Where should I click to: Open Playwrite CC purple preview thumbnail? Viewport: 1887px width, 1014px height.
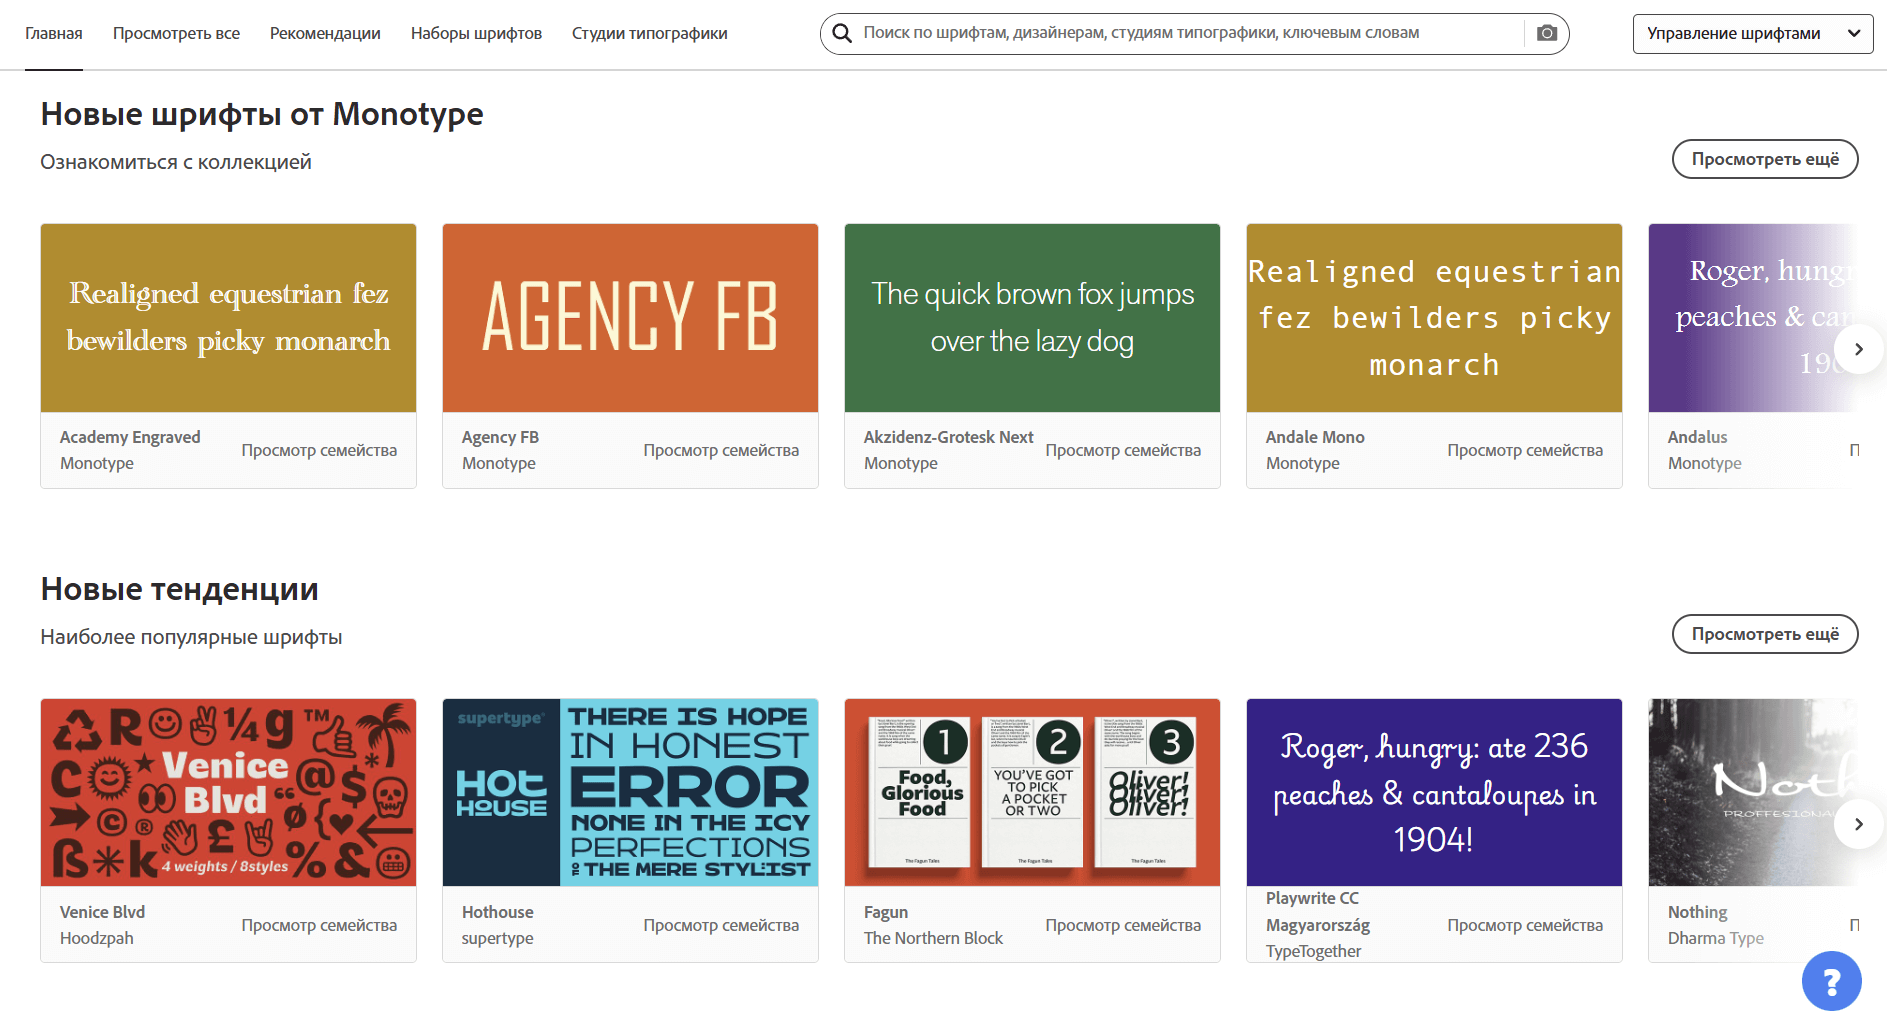[1434, 792]
